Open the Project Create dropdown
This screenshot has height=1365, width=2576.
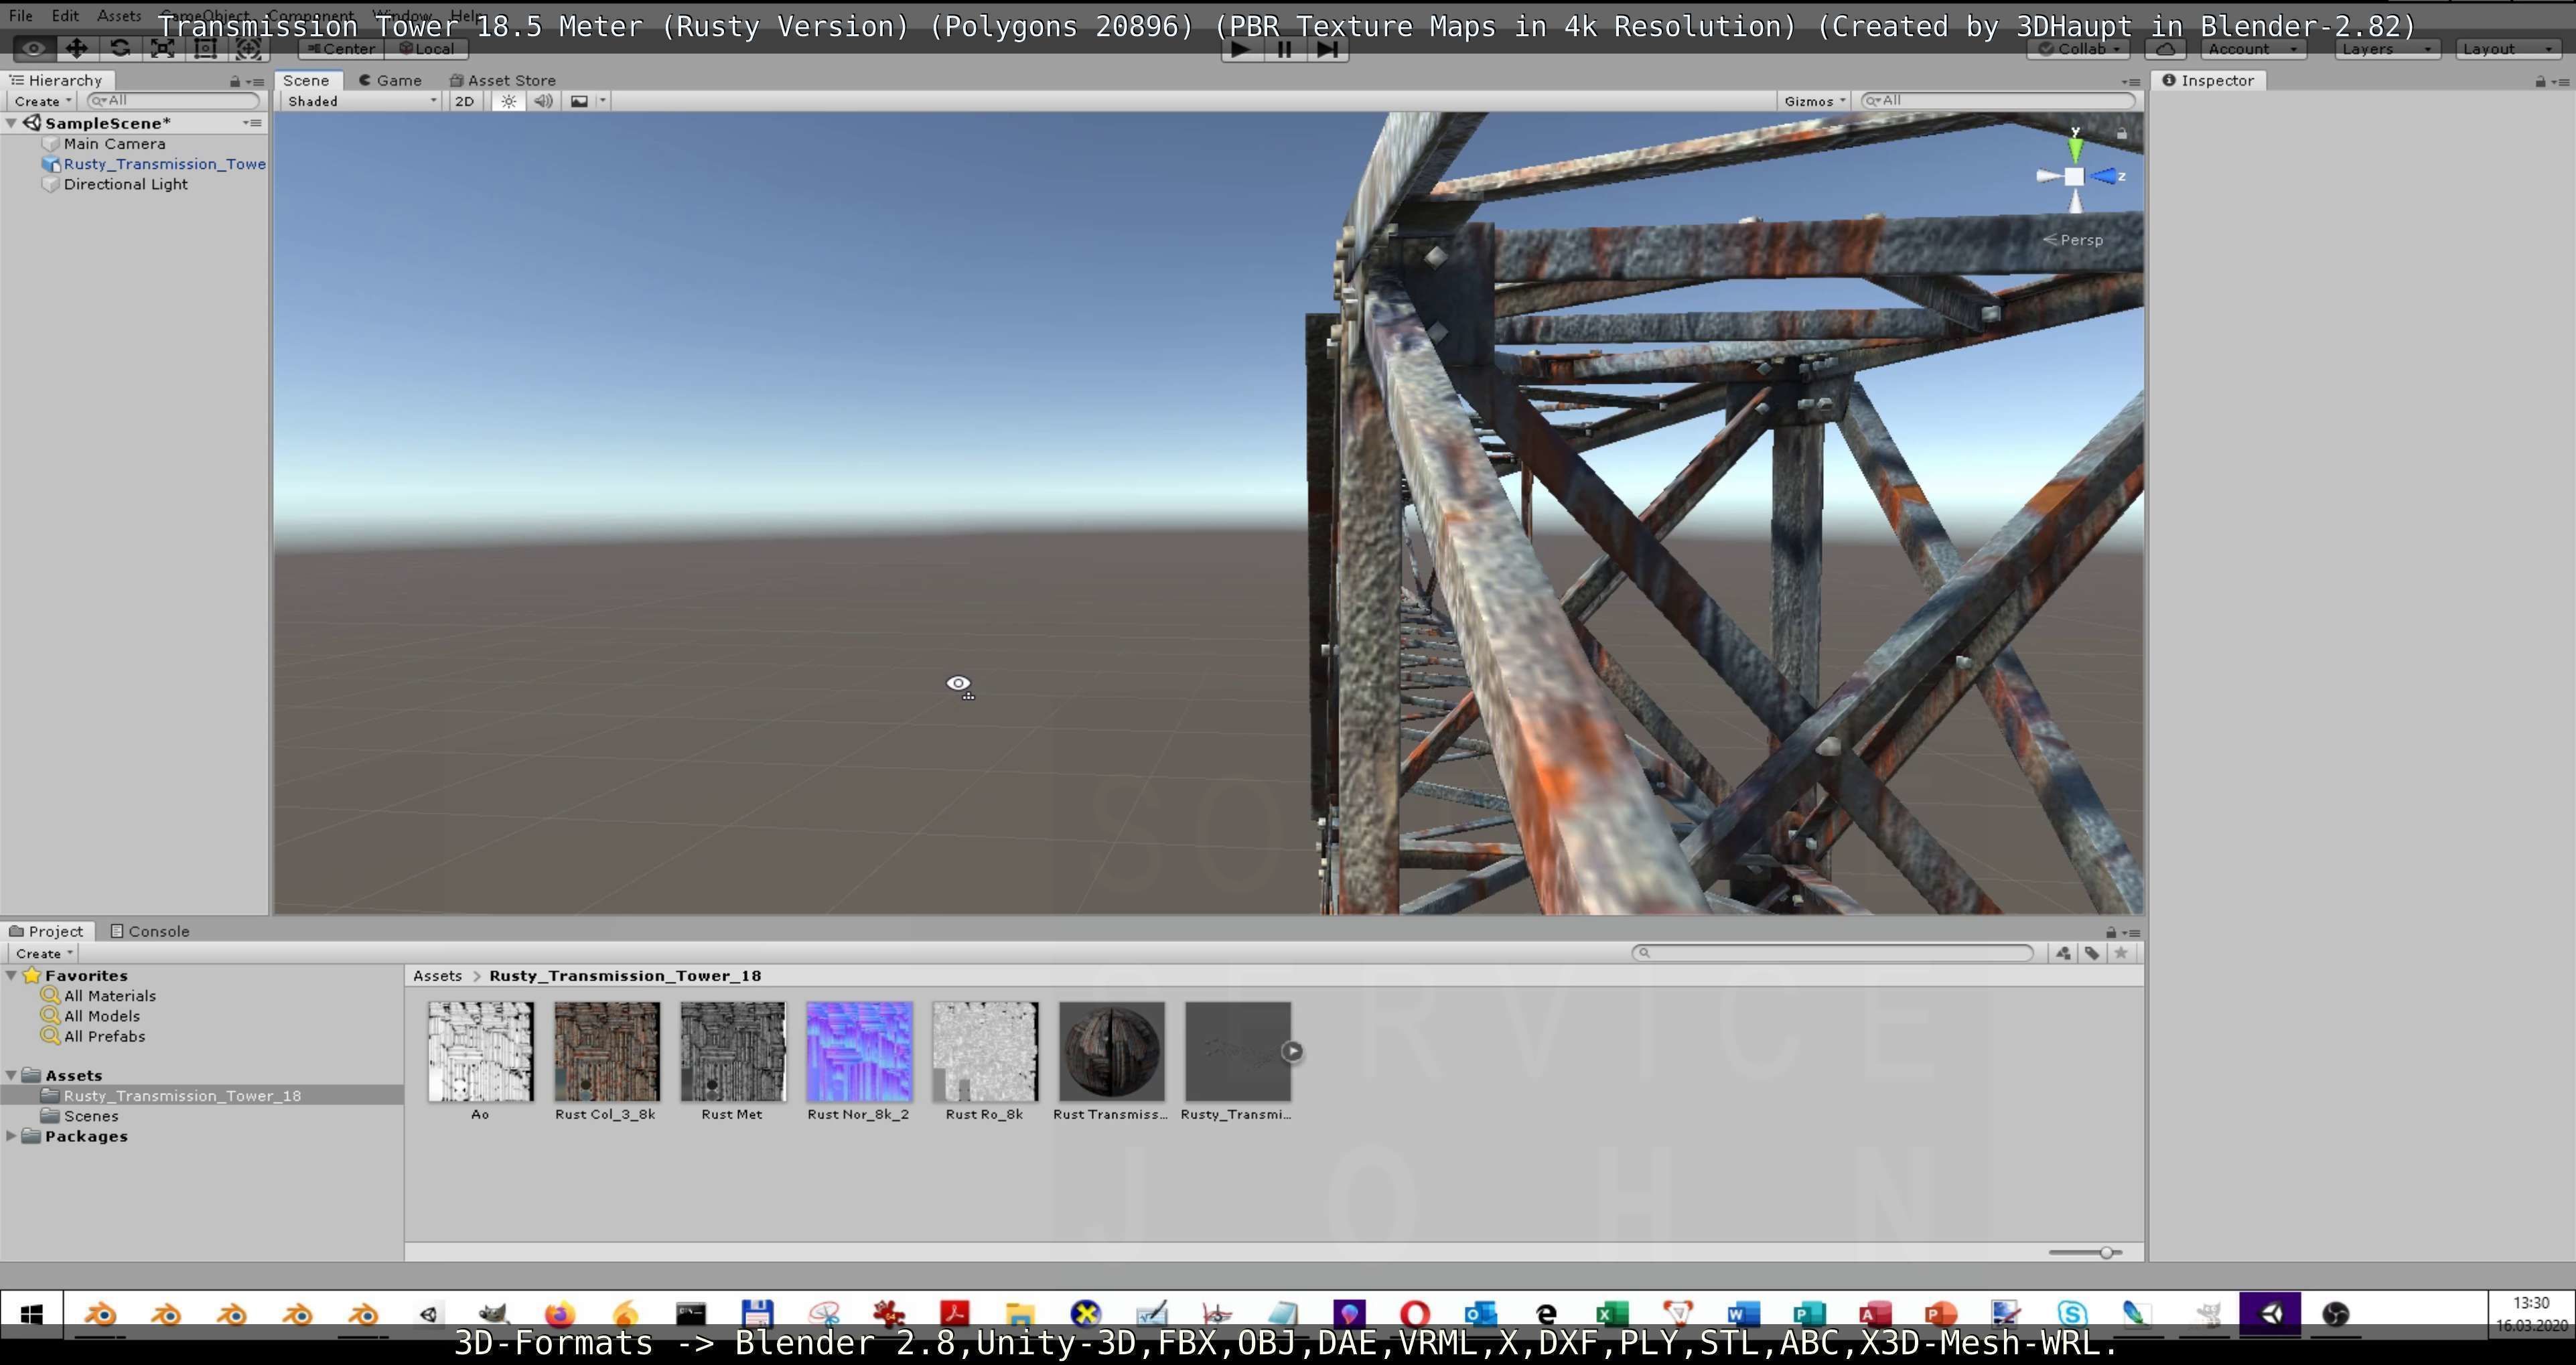tap(44, 954)
